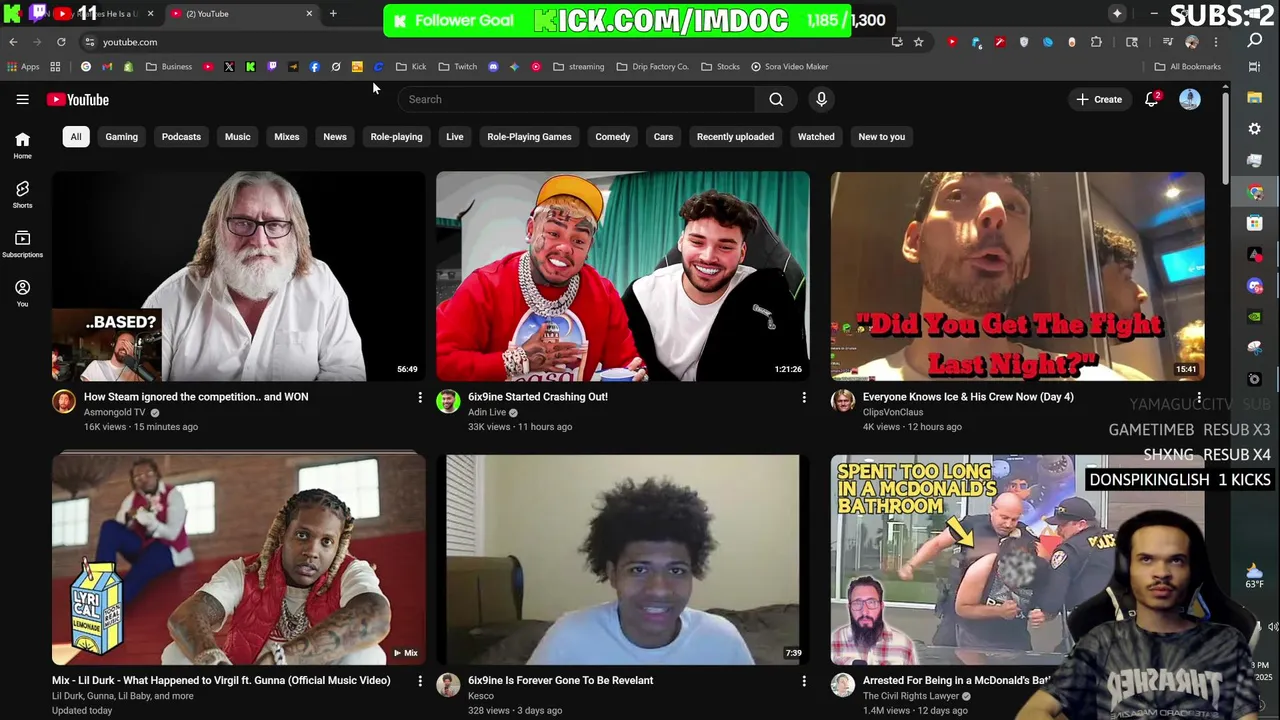
Task: Open more options for the Steam video
Action: (x=420, y=398)
